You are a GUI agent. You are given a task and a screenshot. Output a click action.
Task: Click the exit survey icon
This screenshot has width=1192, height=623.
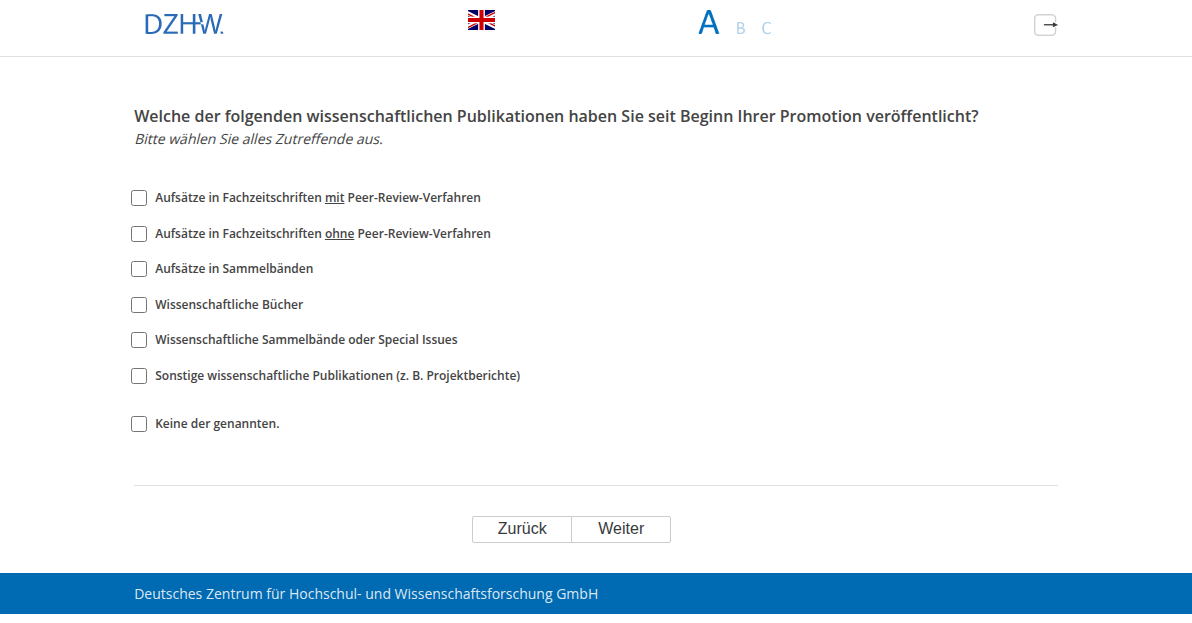(1045, 25)
